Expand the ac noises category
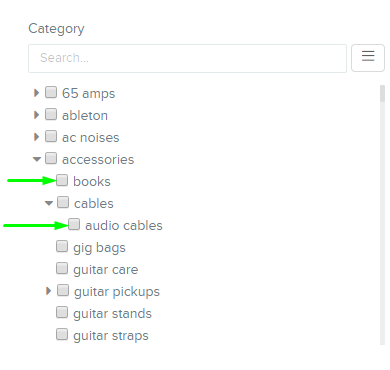Image resolution: width=390 pixels, height=370 pixels. [36, 137]
